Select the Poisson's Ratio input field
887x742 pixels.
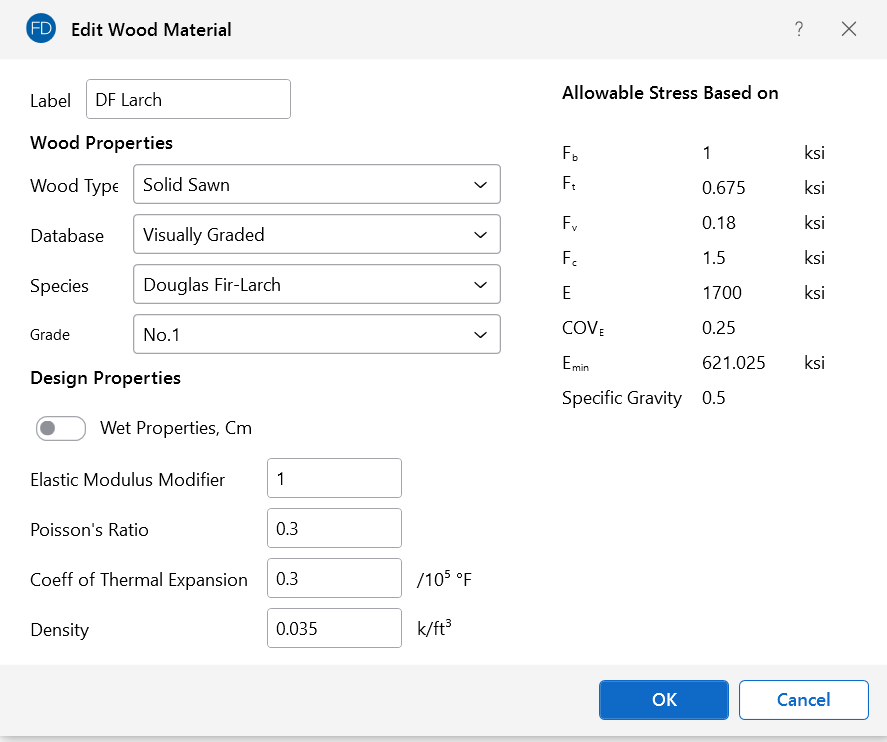pos(334,529)
